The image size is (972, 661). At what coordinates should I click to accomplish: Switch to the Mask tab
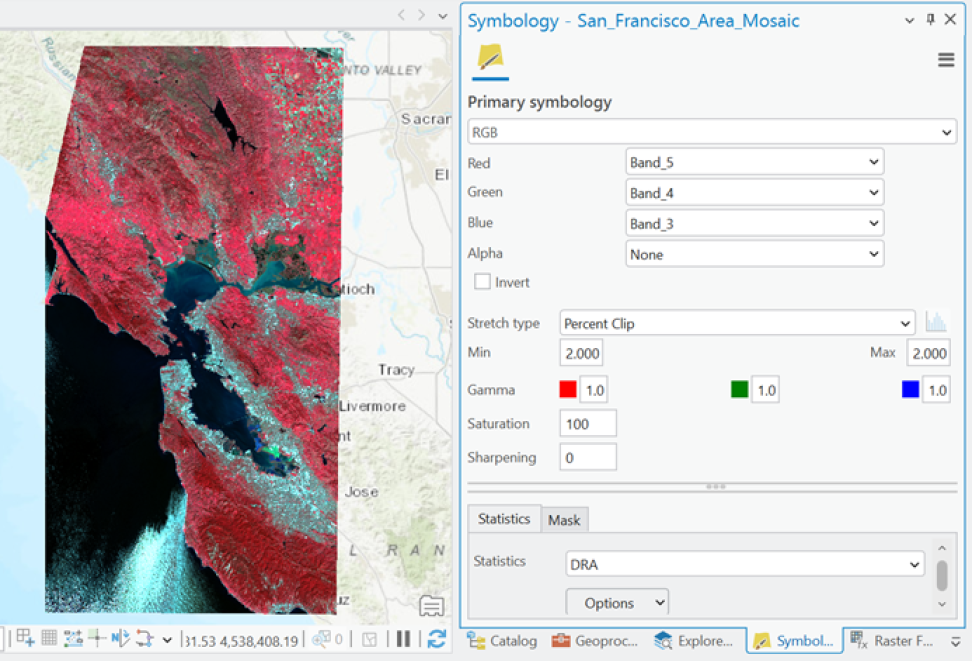pyautogui.click(x=564, y=520)
